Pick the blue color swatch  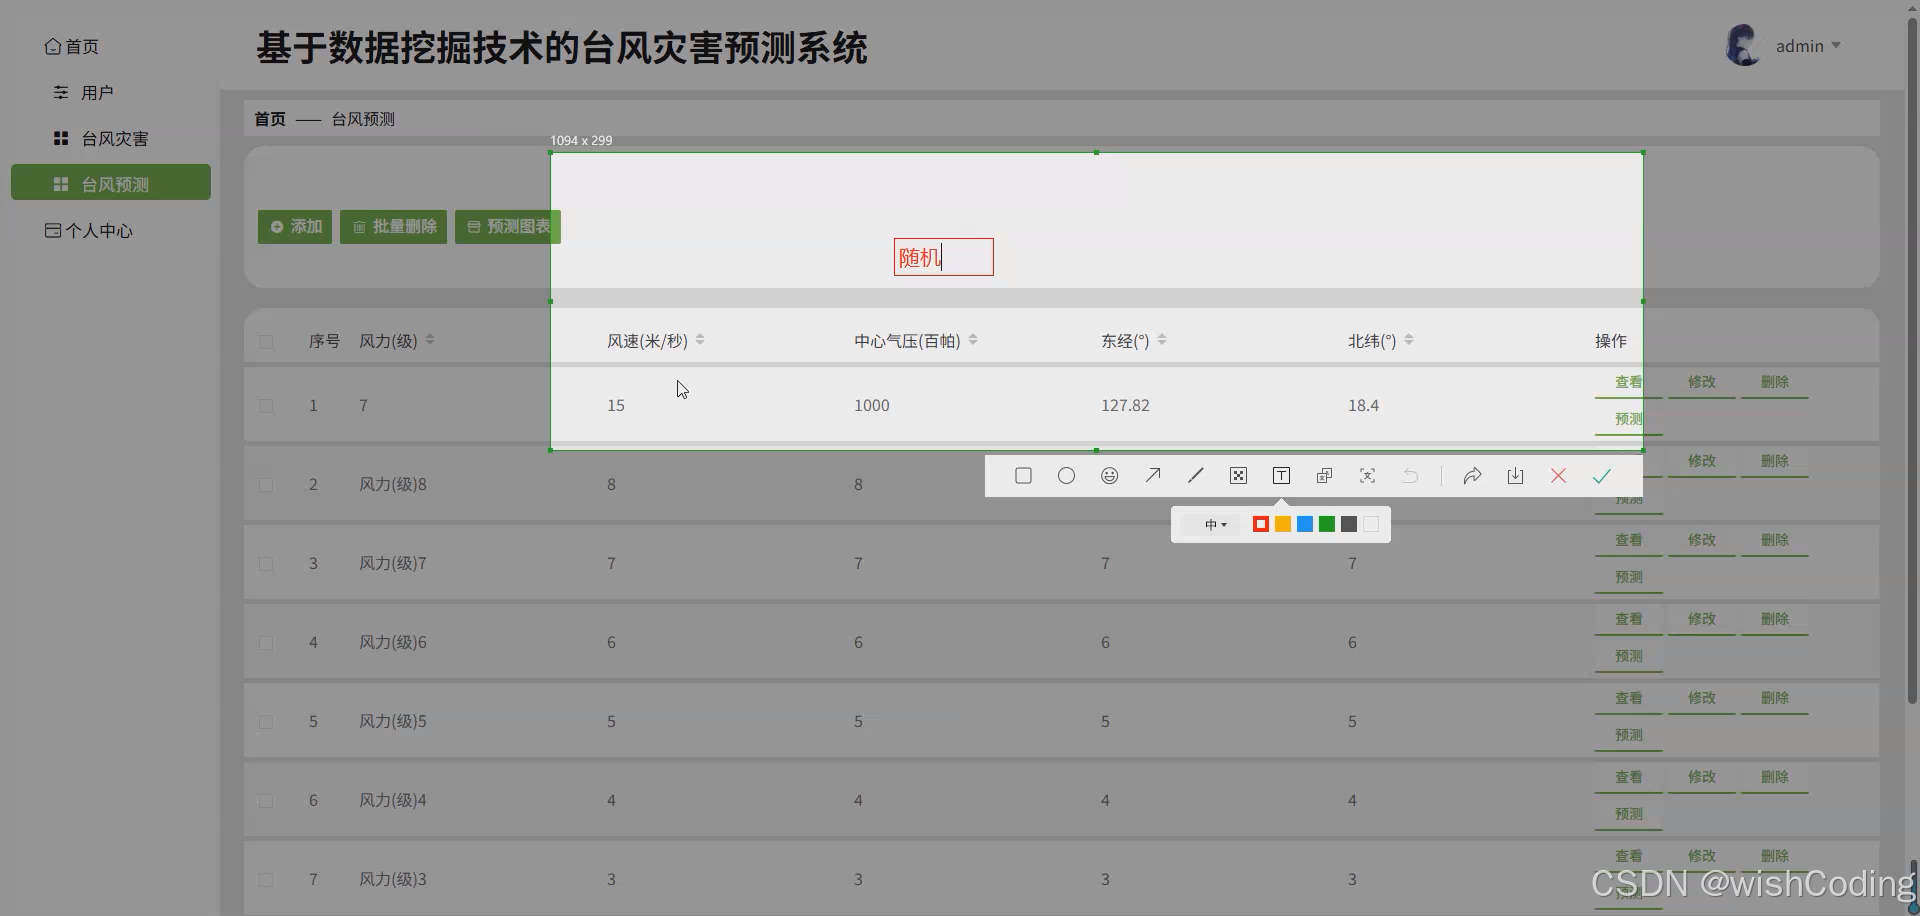pos(1305,524)
